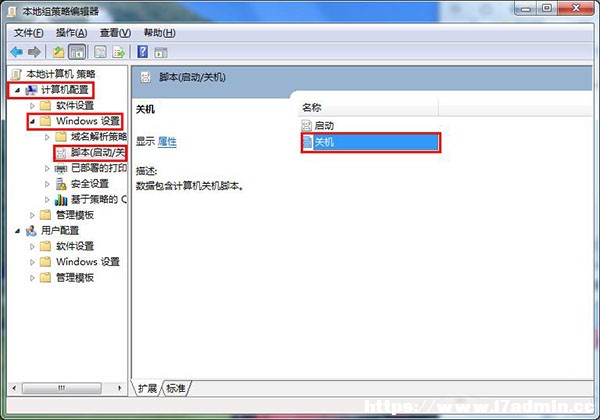Select the 关机 script item in the list

click(x=370, y=142)
